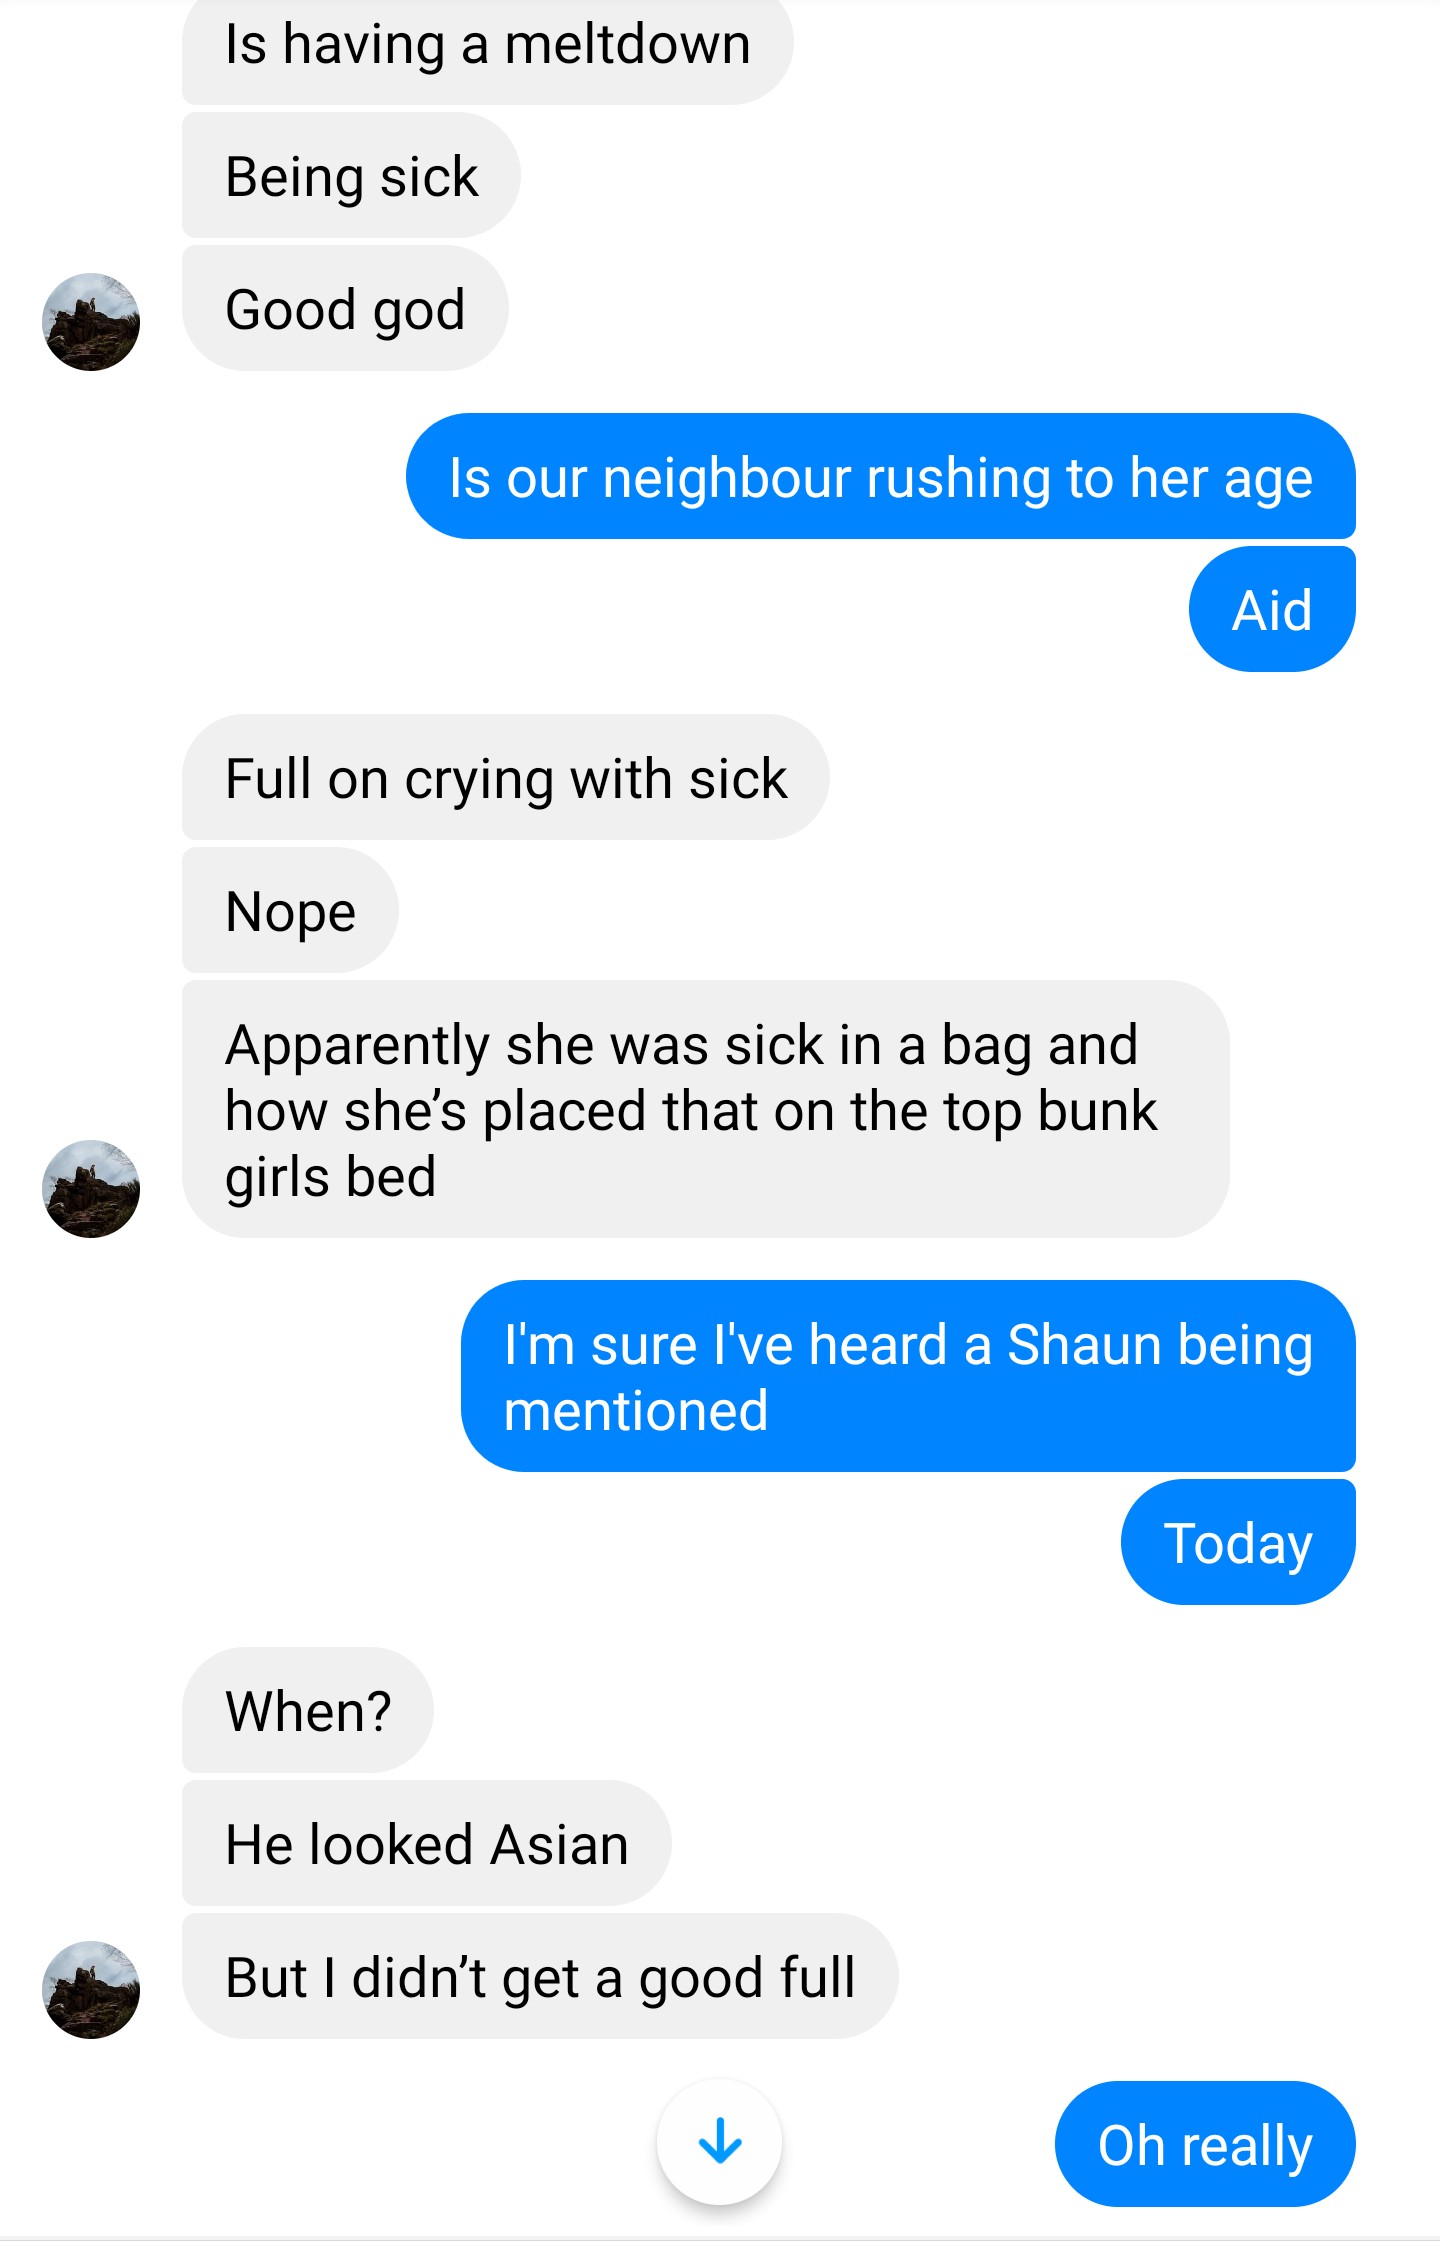Image resolution: width=1440 pixels, height=2246 pixels.
Task: Tap the avatar beside the 'girls bed' message
Action: click(x=91, y=1189)
